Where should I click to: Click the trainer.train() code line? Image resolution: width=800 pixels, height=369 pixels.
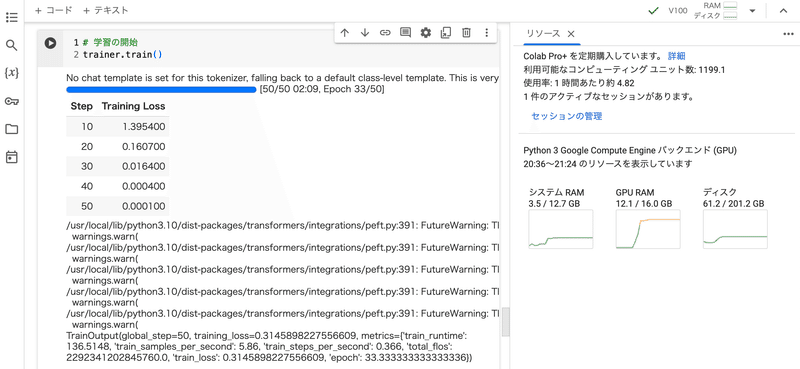coord(122,54)
